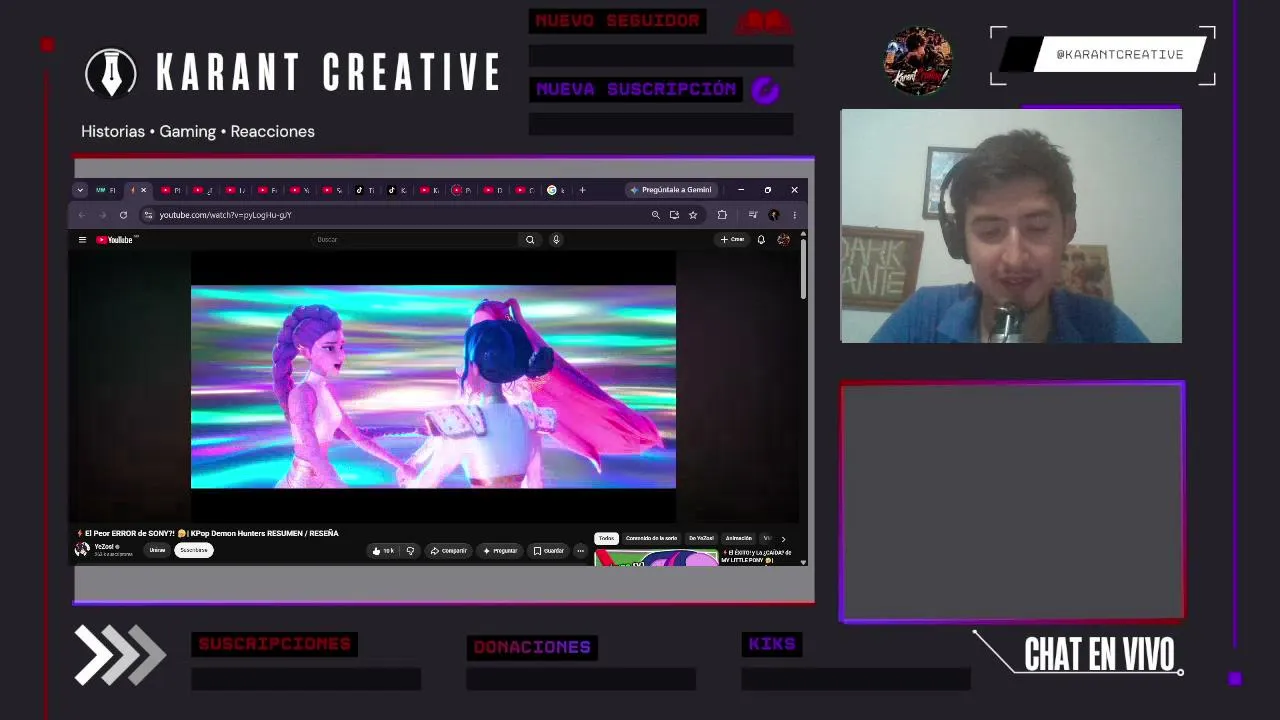1280x720 pixels.
Task: Select the 'Todos' filter chip
Action: (606, 539)
